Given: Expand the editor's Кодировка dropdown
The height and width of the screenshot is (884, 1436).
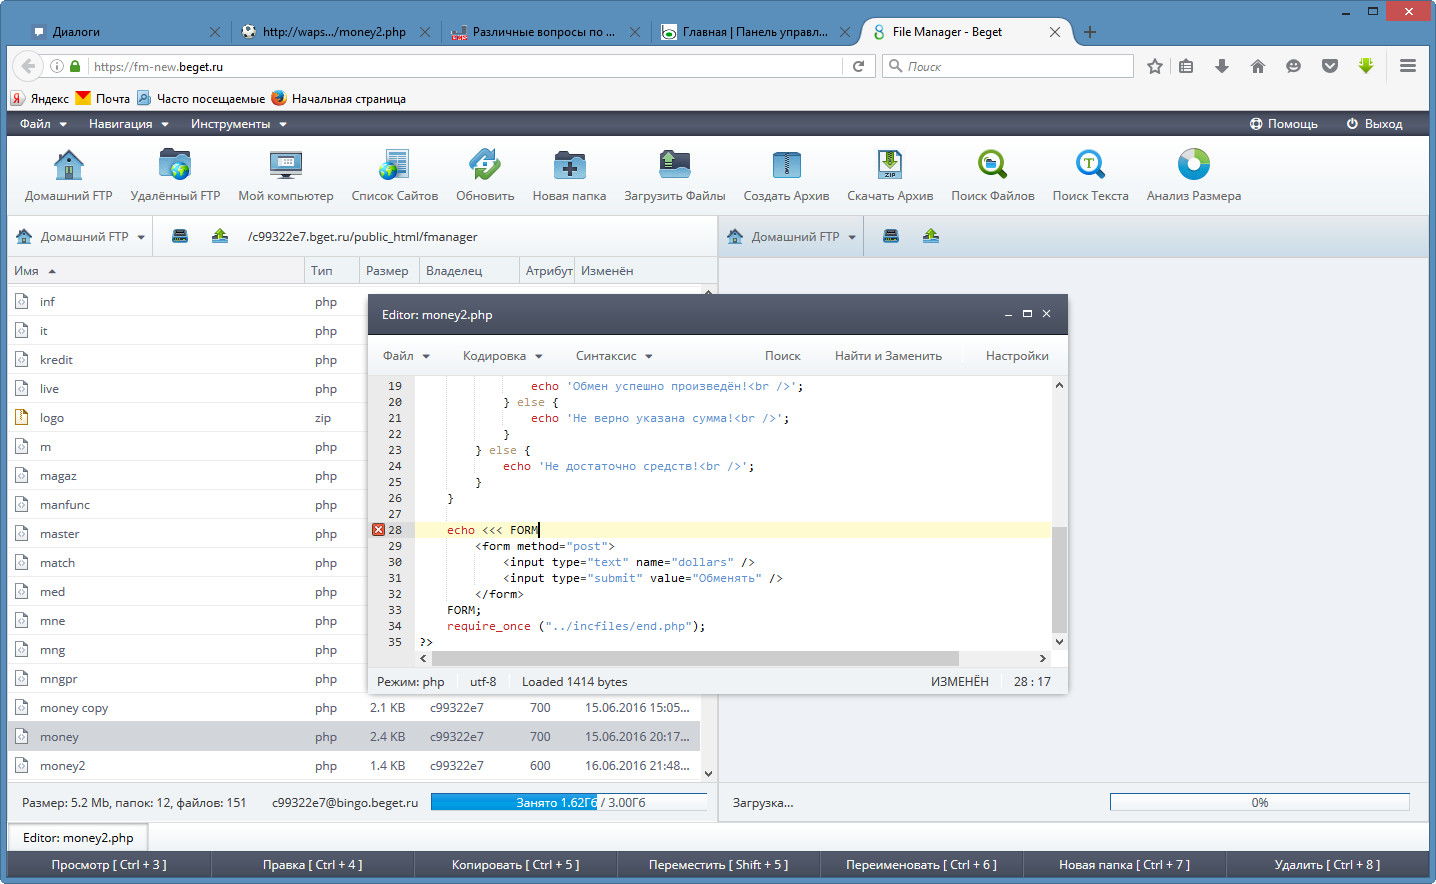Looking at the screenshot, I should click(502, 356).
